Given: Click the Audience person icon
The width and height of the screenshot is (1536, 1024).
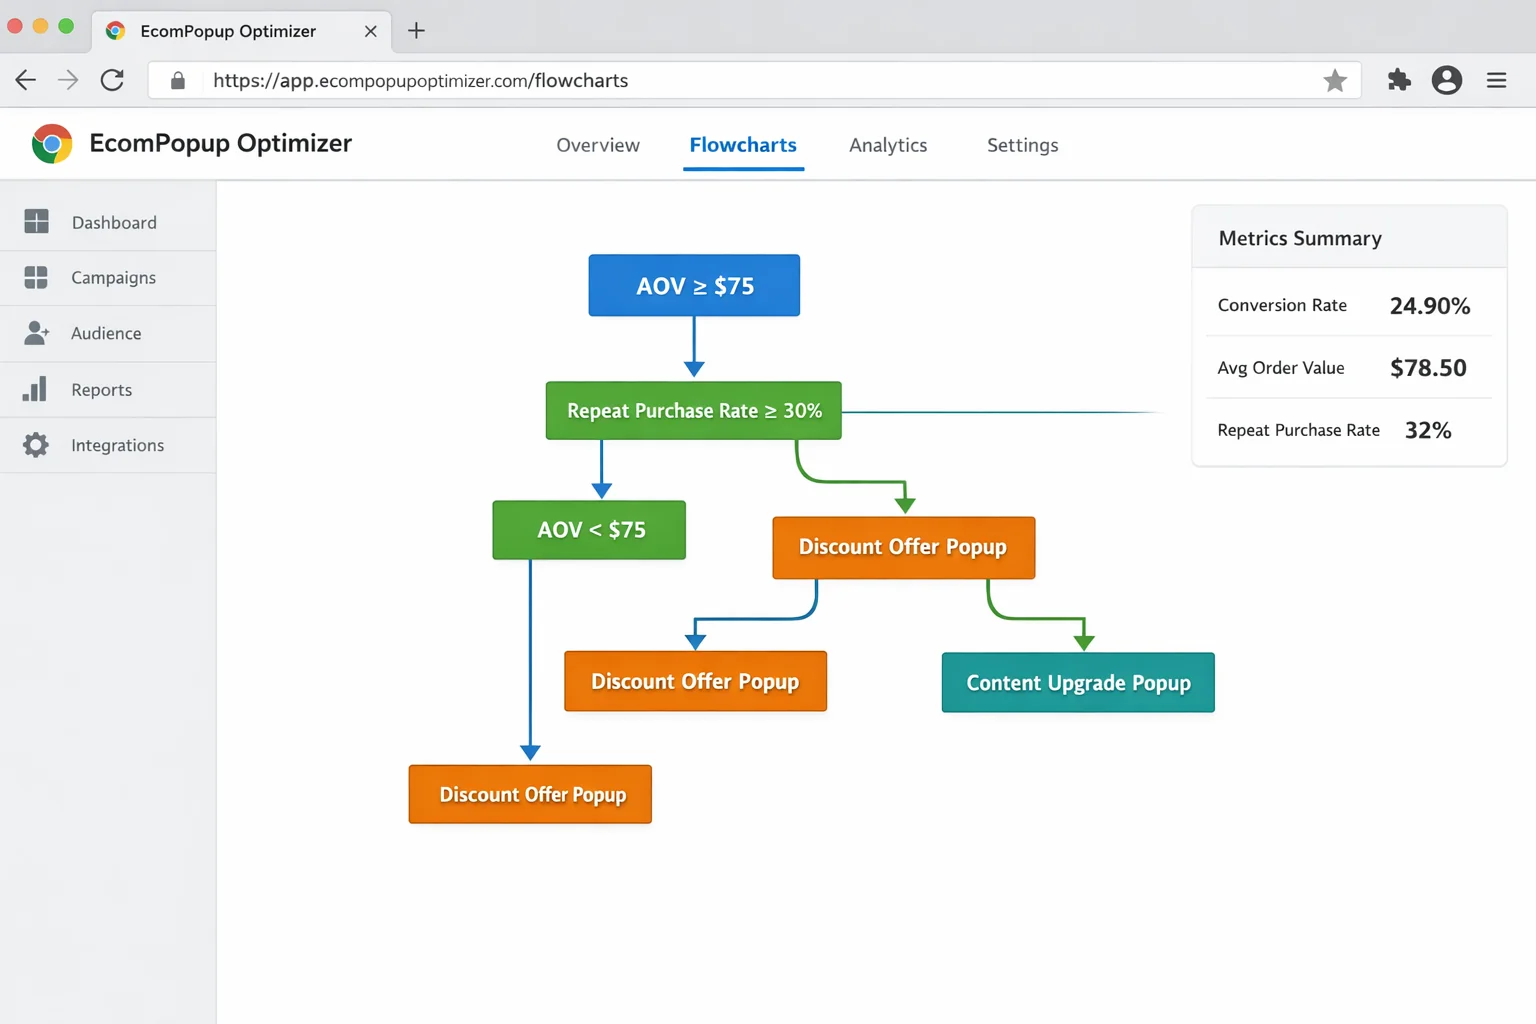Looking at the screenshot, I should [37, 333].
